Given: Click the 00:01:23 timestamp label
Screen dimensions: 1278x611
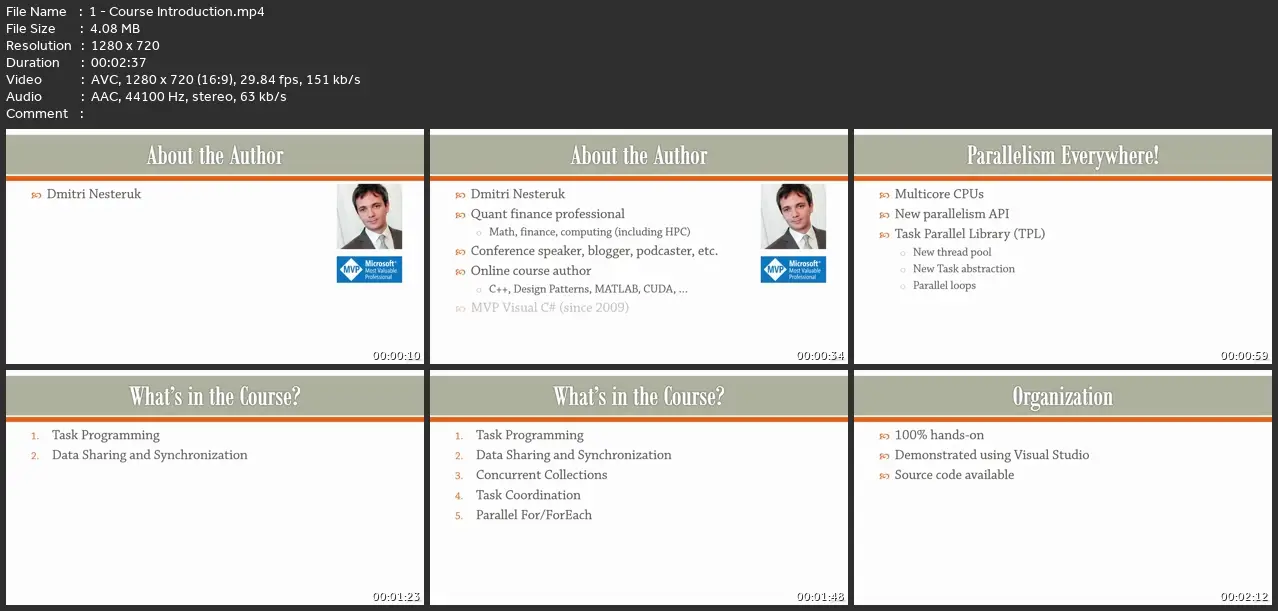Looking at the screenshot, I should point(397,597).
